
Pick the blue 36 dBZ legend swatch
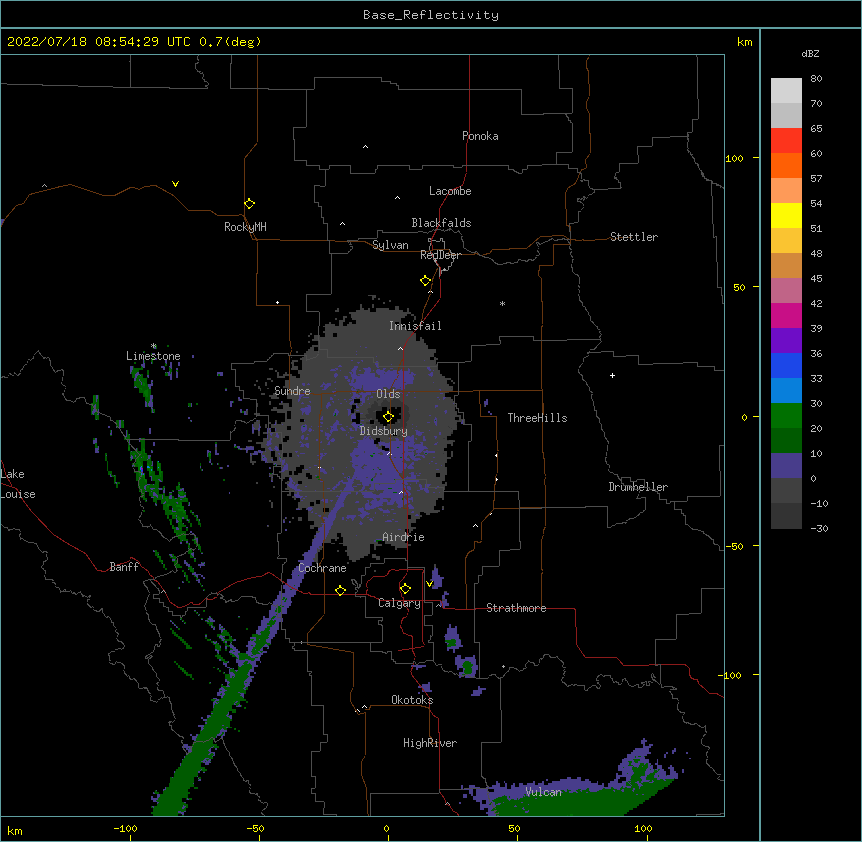(x=786, y=365)
